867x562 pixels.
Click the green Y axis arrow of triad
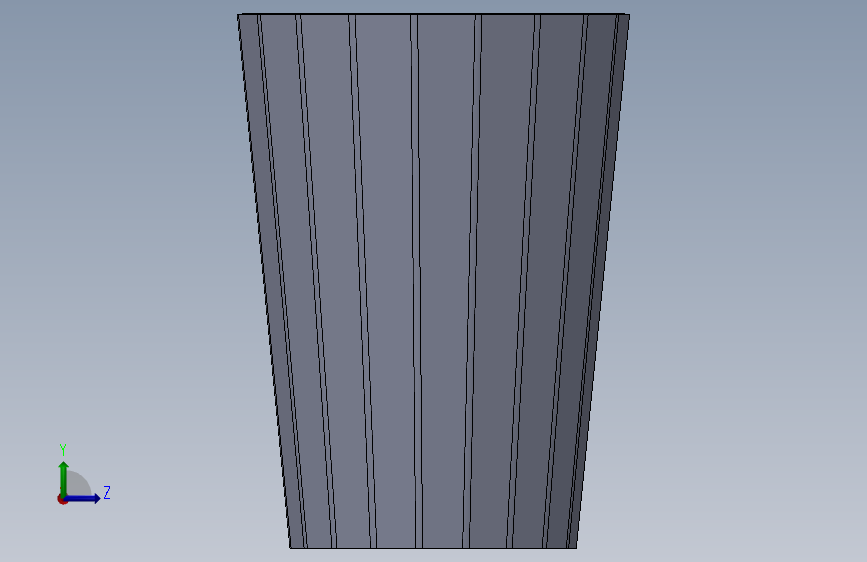(64, 480)
